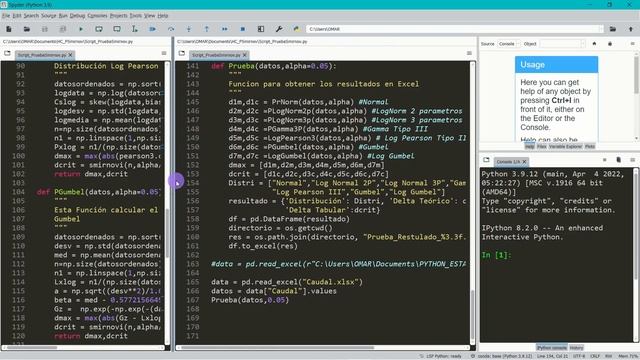This screenshot has height=360, width=640.
Task: Open the Tools menu
Action: pyautogui.click(x=136, y=16)
